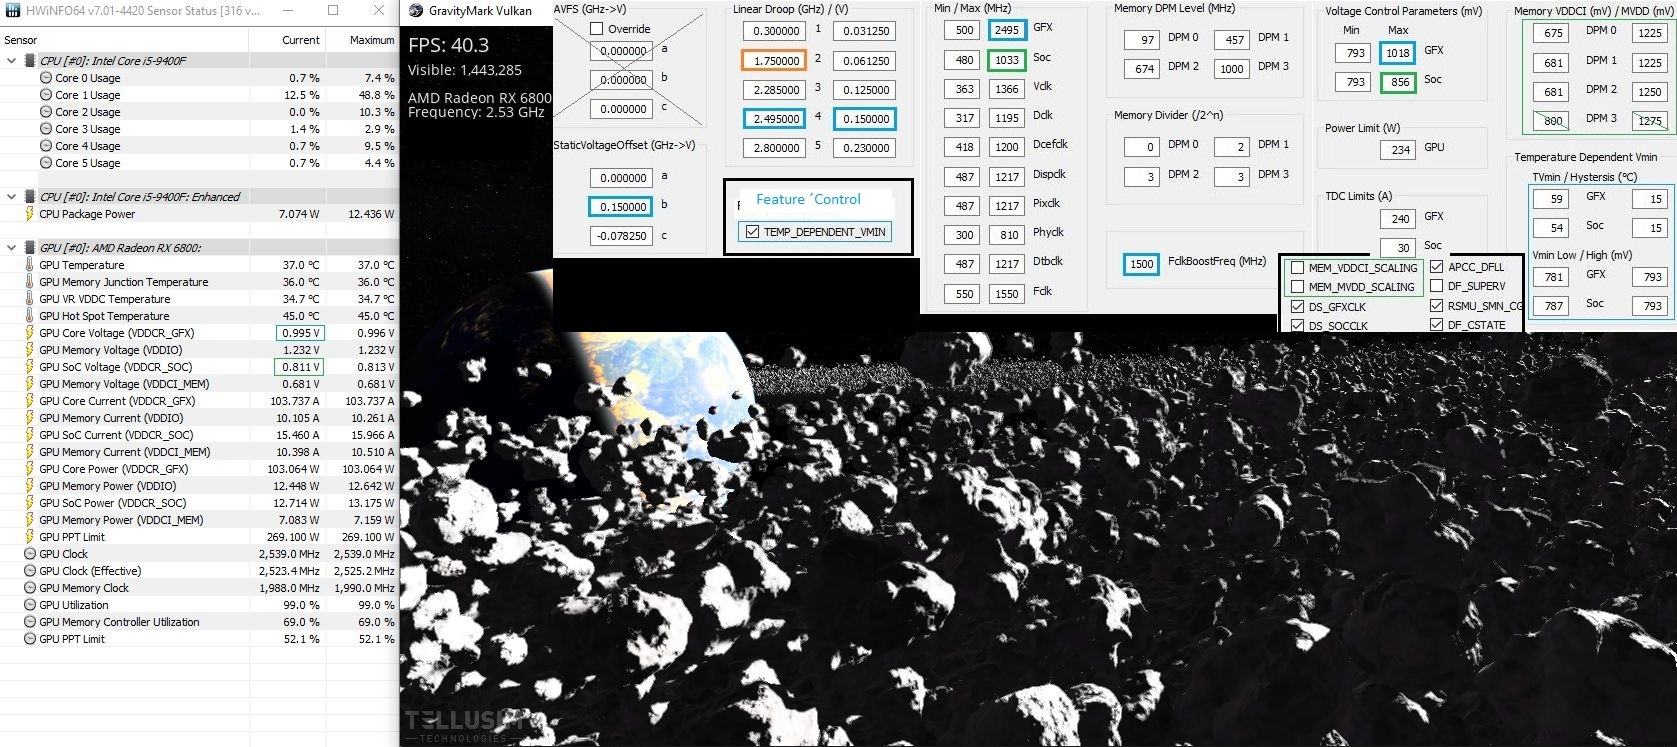
Task: Click the icon beside GPU Hot Spot Temperature
Action: (x=30, y=316)
